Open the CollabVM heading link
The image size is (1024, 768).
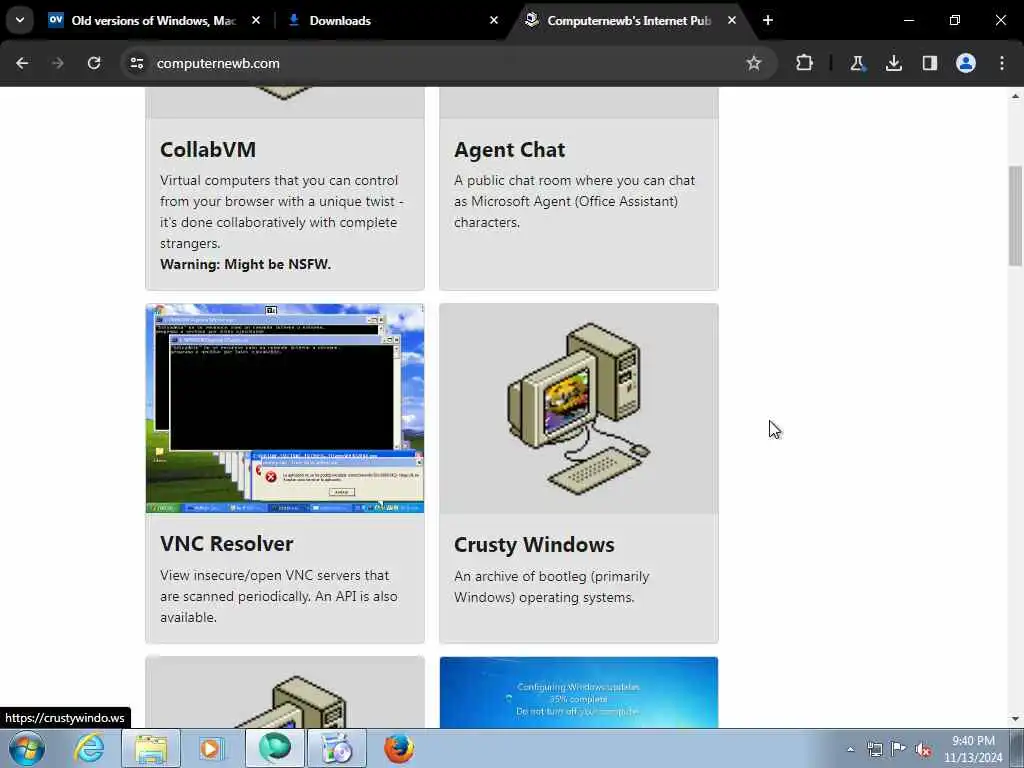[208, 150]
